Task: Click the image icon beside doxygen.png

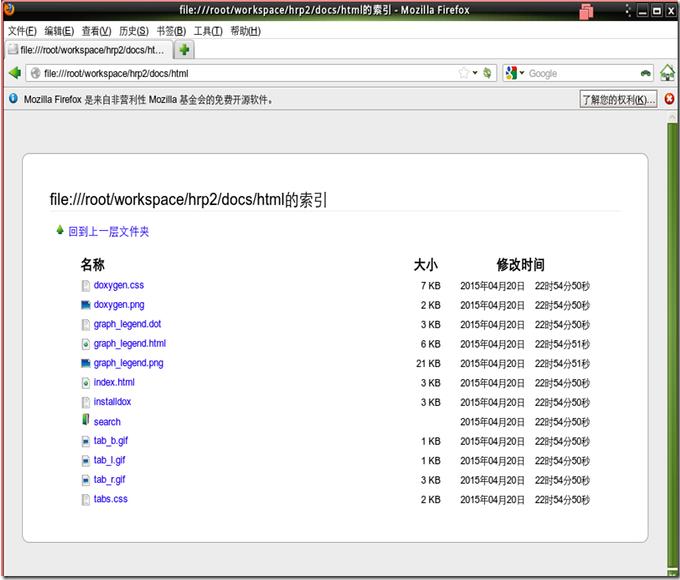Action: 85,305
